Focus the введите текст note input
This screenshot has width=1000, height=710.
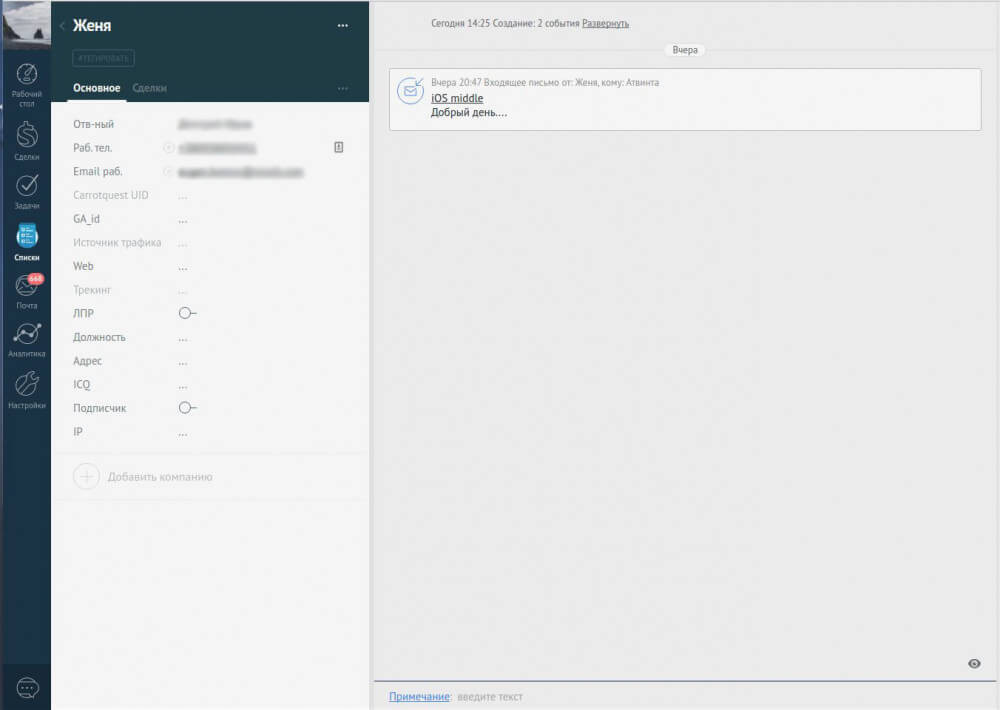tap(490, 697)
